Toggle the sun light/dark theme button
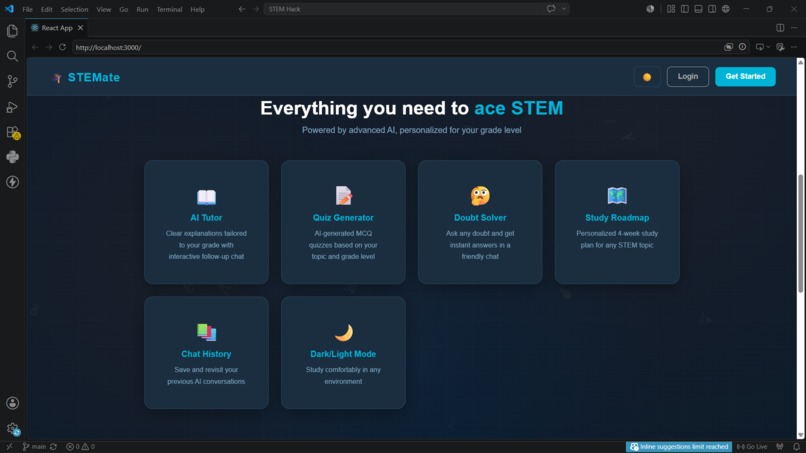Viewport: 806px width, 453px height. click(x=647, y=77)
